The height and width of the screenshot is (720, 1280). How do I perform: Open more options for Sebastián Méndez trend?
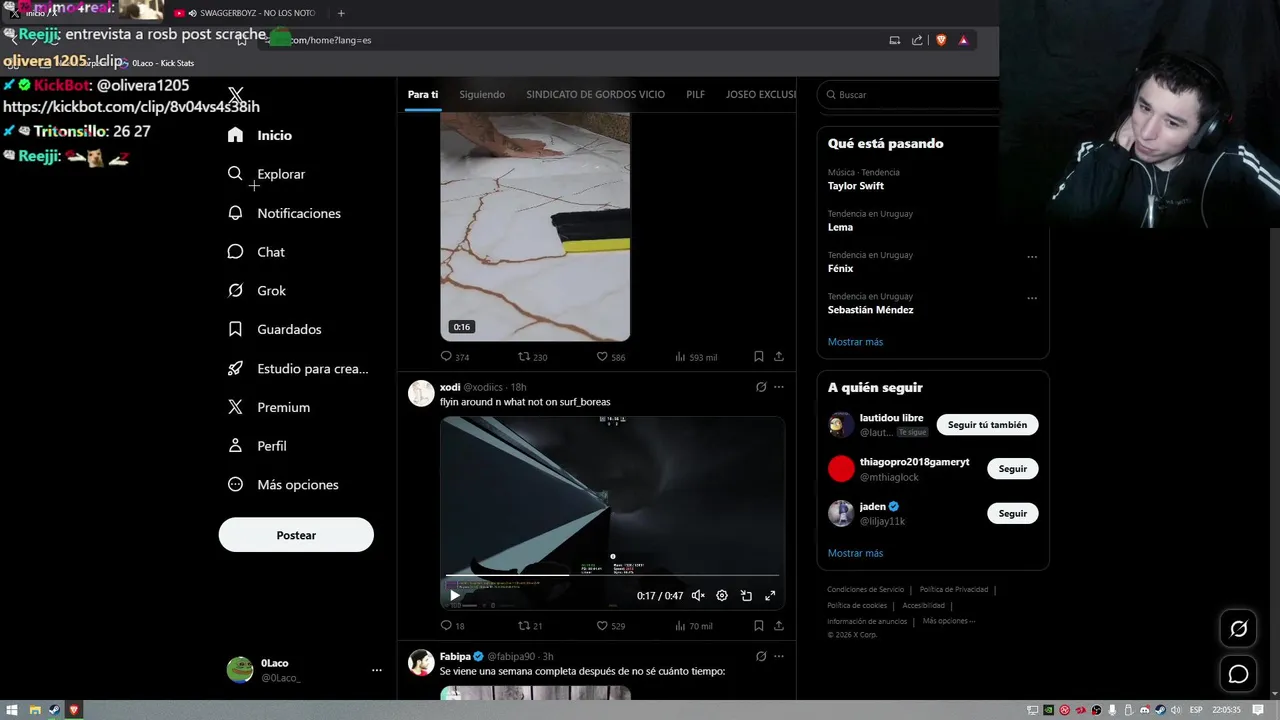(x=1032, y=298)
